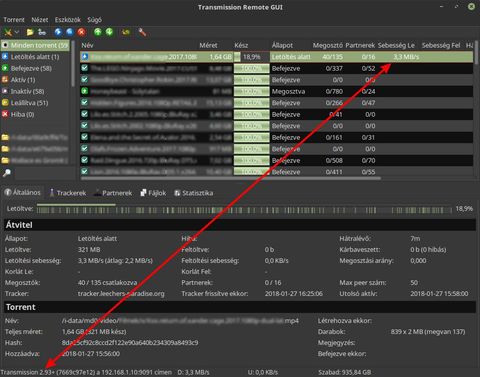Screen dimensions: 480x377
Task: Sort by the Sebesség Fel column header
Action: pos(441,45)
